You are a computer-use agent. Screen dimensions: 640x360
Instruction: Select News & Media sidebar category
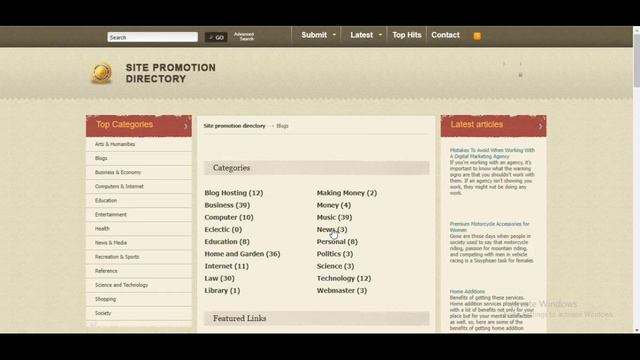point(111,242)
